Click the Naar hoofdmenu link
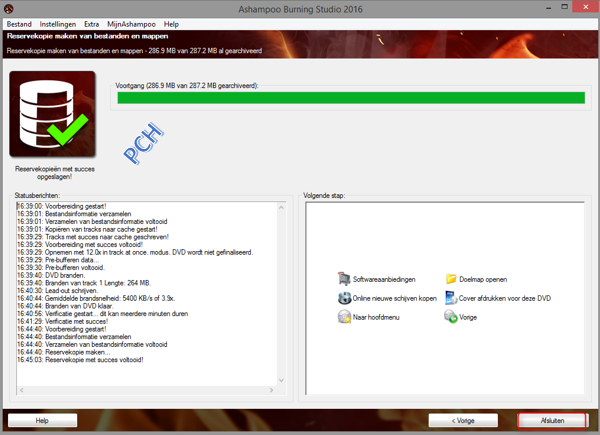The image size is (600, 435). [x=376, y=317]
